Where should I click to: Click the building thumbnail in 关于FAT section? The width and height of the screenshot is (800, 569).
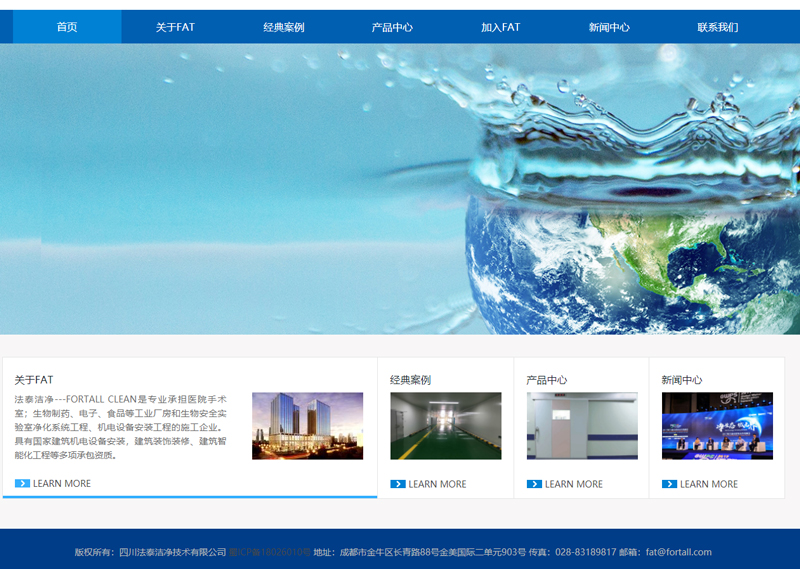pos(307,426)
